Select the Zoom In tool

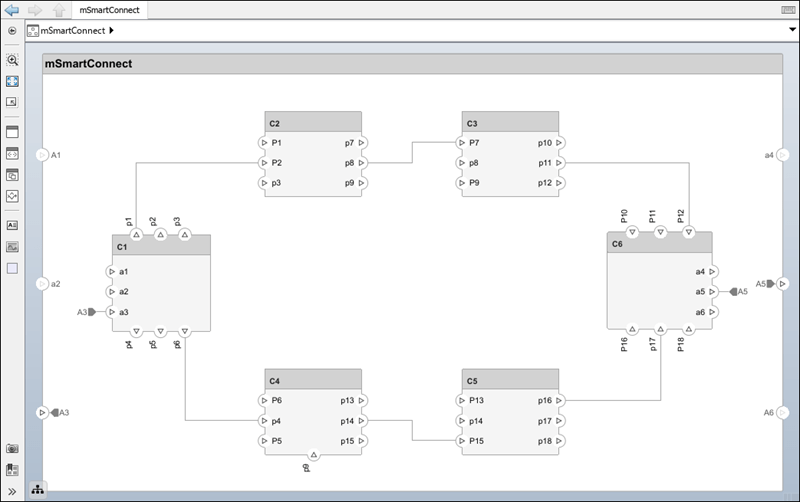[x=13, y=60]
